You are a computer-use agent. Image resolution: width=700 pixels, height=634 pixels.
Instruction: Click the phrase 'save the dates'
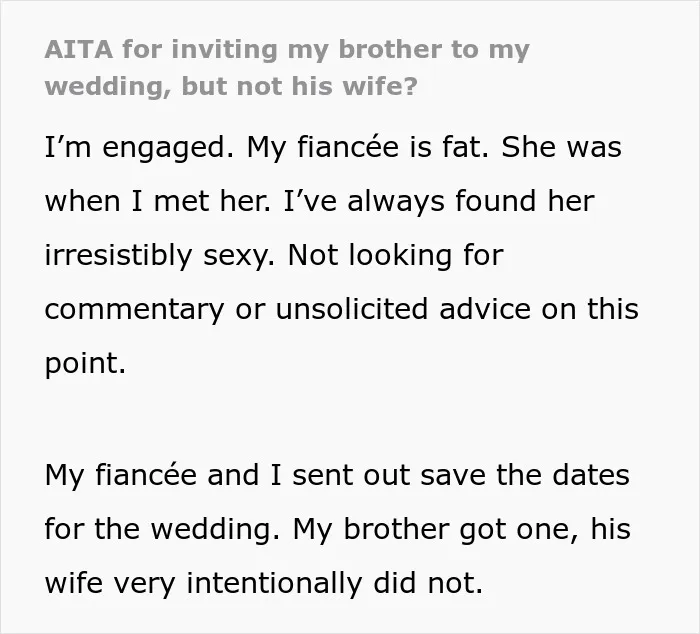point(525,475)
